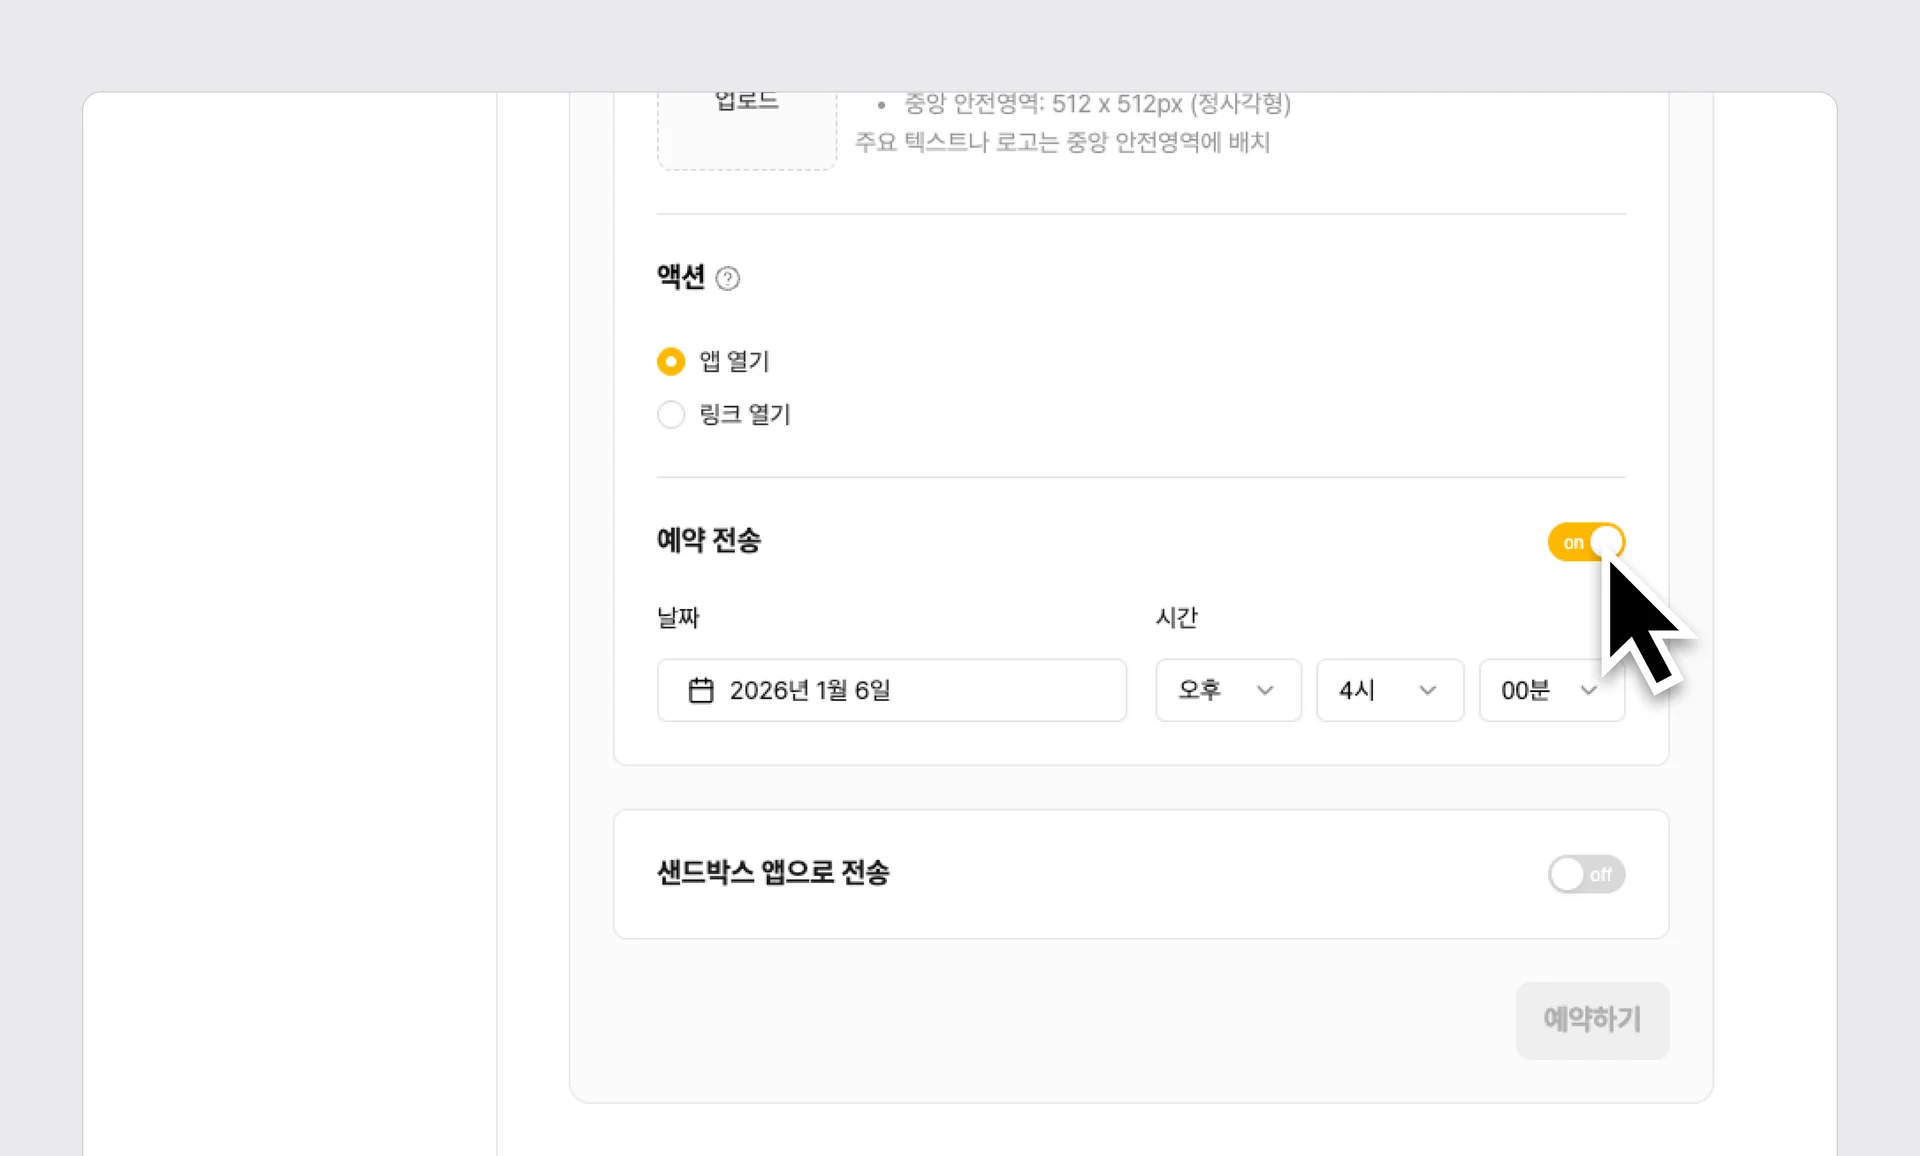Click the question mark circle icon
Image resolution: width=1920 pixels, height=1156 pixels.
click(728, 278)
